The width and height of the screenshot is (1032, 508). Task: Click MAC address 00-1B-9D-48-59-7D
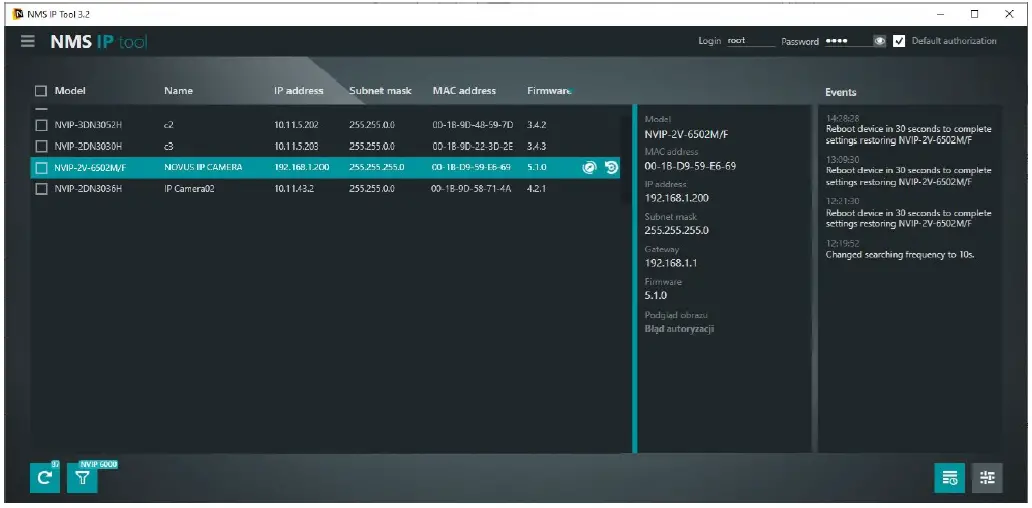tap(473, 125)
